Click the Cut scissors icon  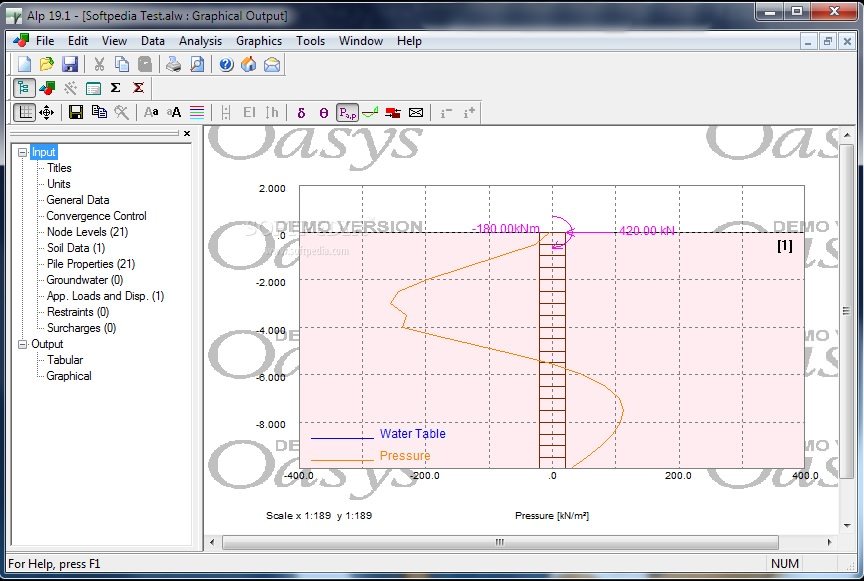click(99, 64)
